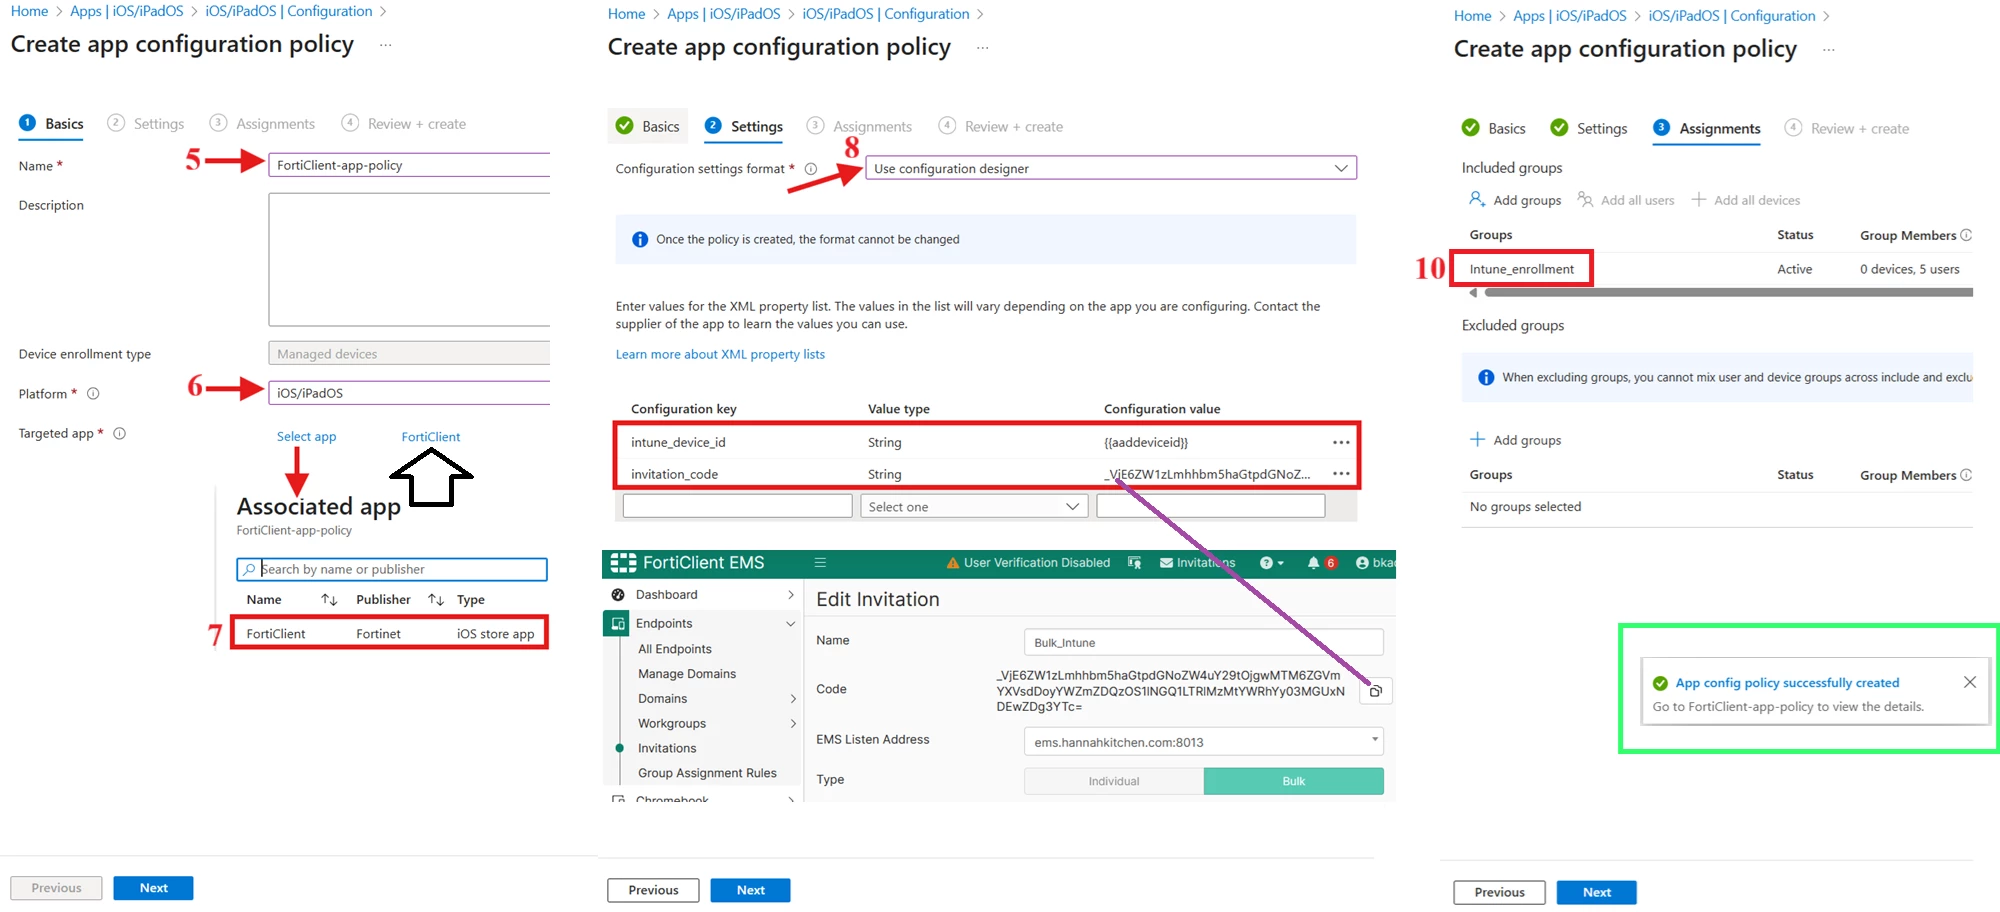The width and height of the screenshot is (2000, 912).
Task: Click the FortiClient EMS logo icon
Action: point(623,563)
